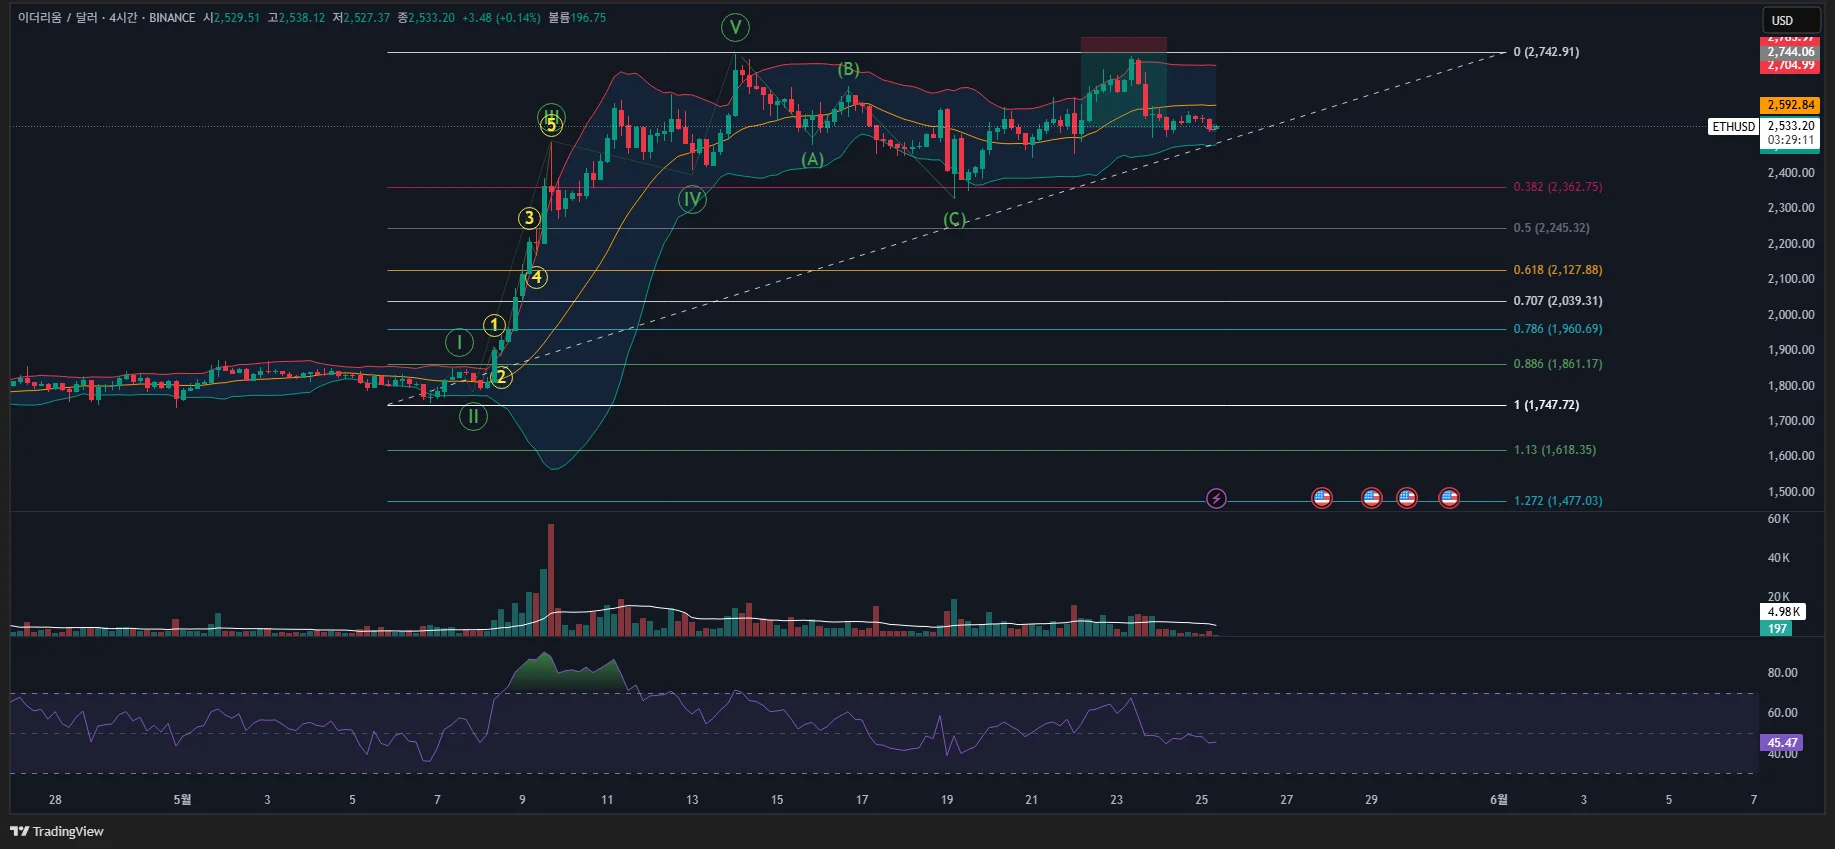Select the yellow circled 3 wave label
This screenshot has height=849, width=1835.
point(529,218)
